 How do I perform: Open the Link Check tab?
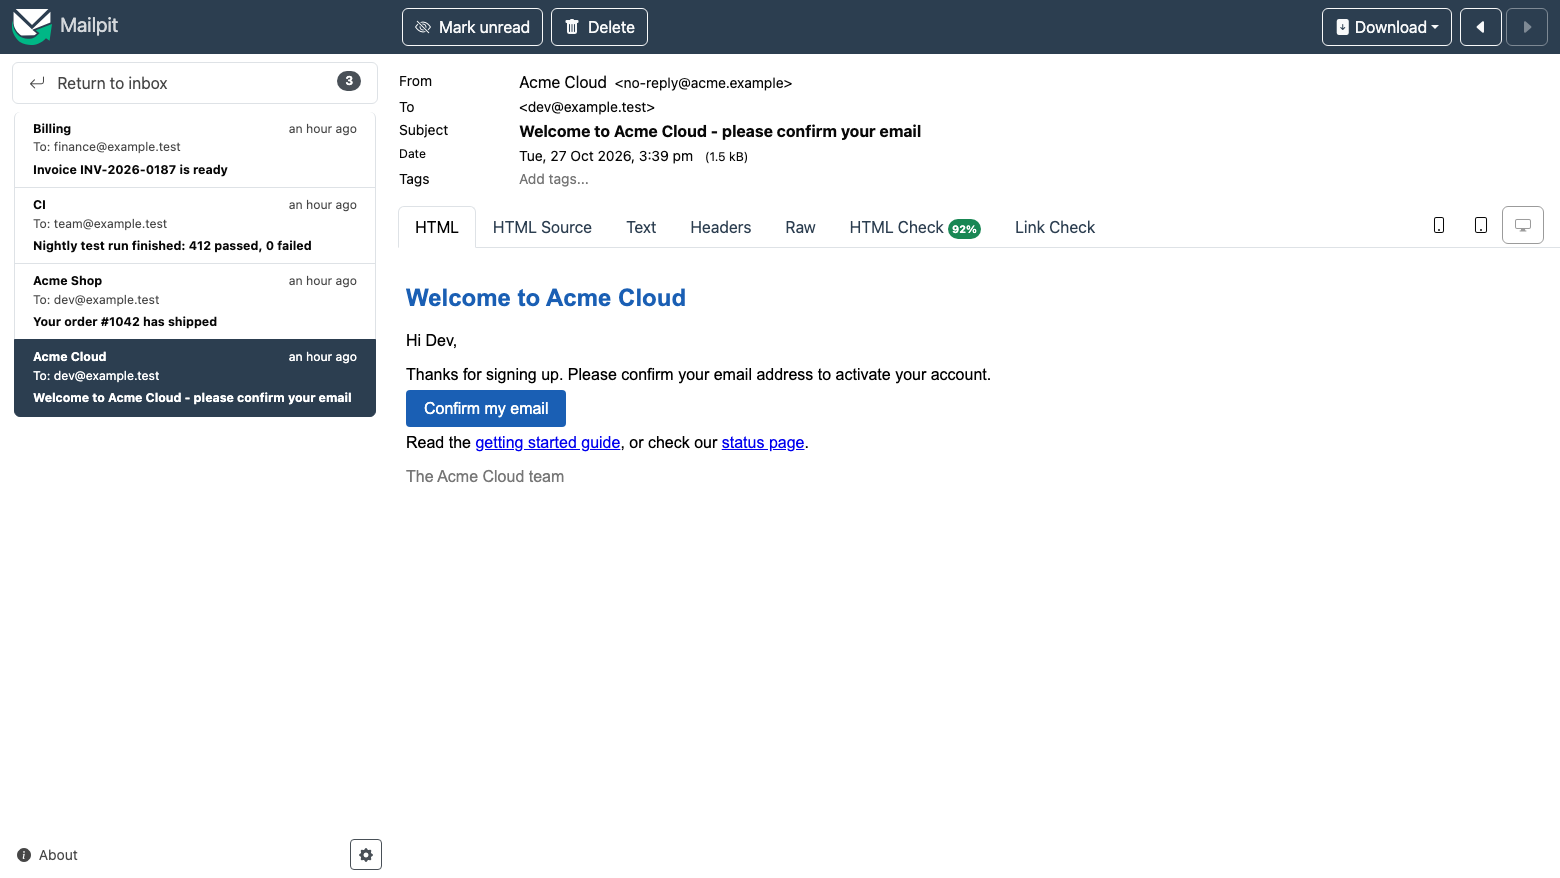pos(1055,227)
